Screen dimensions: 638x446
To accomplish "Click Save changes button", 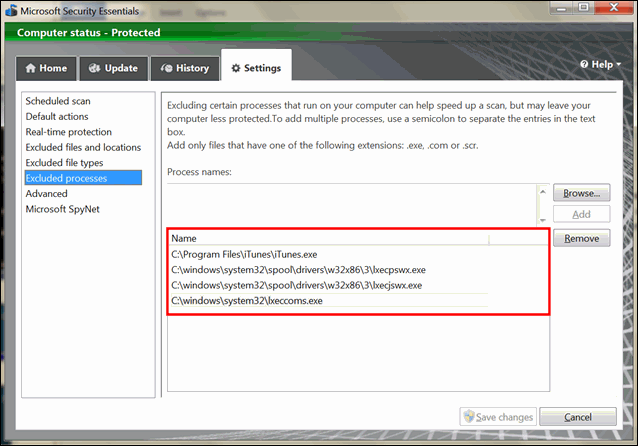I will pyautogui.click(x=498, y=417).
